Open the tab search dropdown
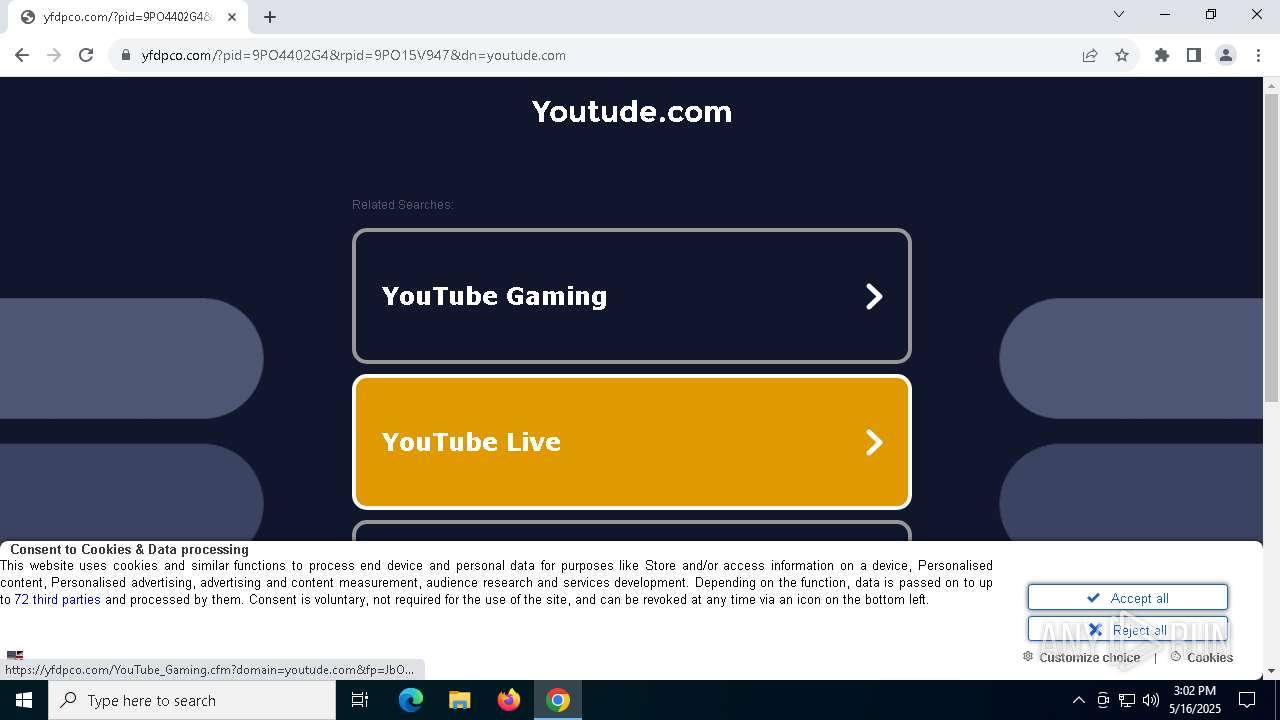The height and width of the screenshot is (720, 1280). 1119,14
